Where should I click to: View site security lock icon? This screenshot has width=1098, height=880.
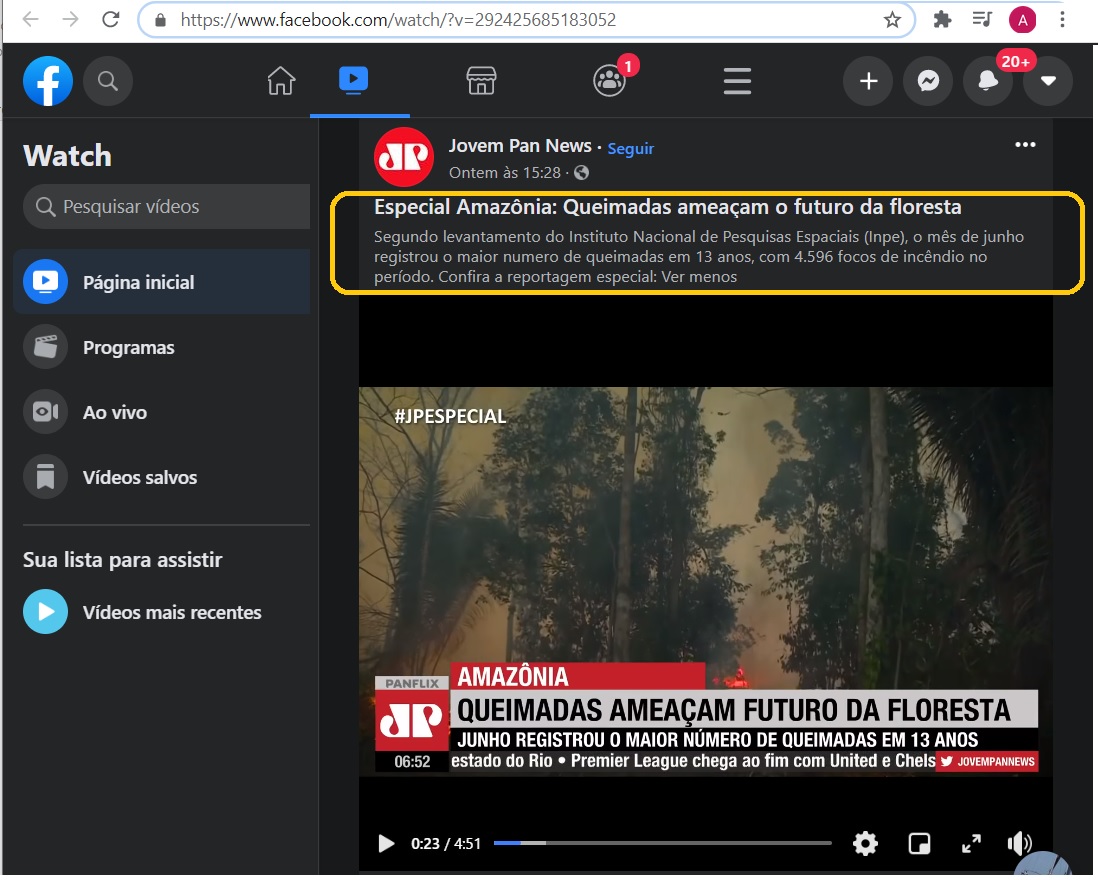160,20
